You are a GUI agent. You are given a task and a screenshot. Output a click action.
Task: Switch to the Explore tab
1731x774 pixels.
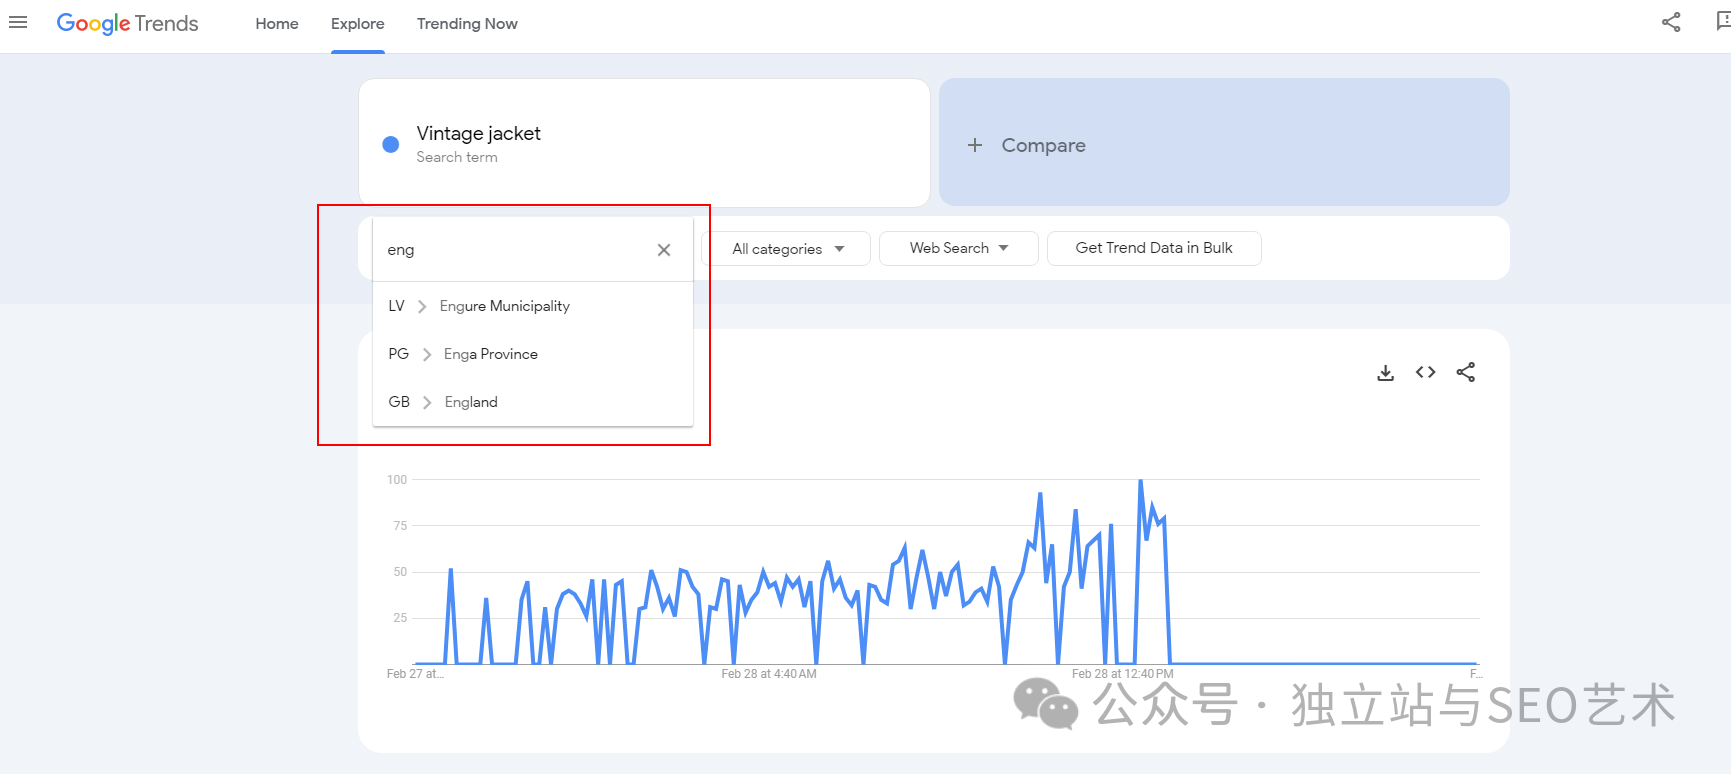point(358,24)
